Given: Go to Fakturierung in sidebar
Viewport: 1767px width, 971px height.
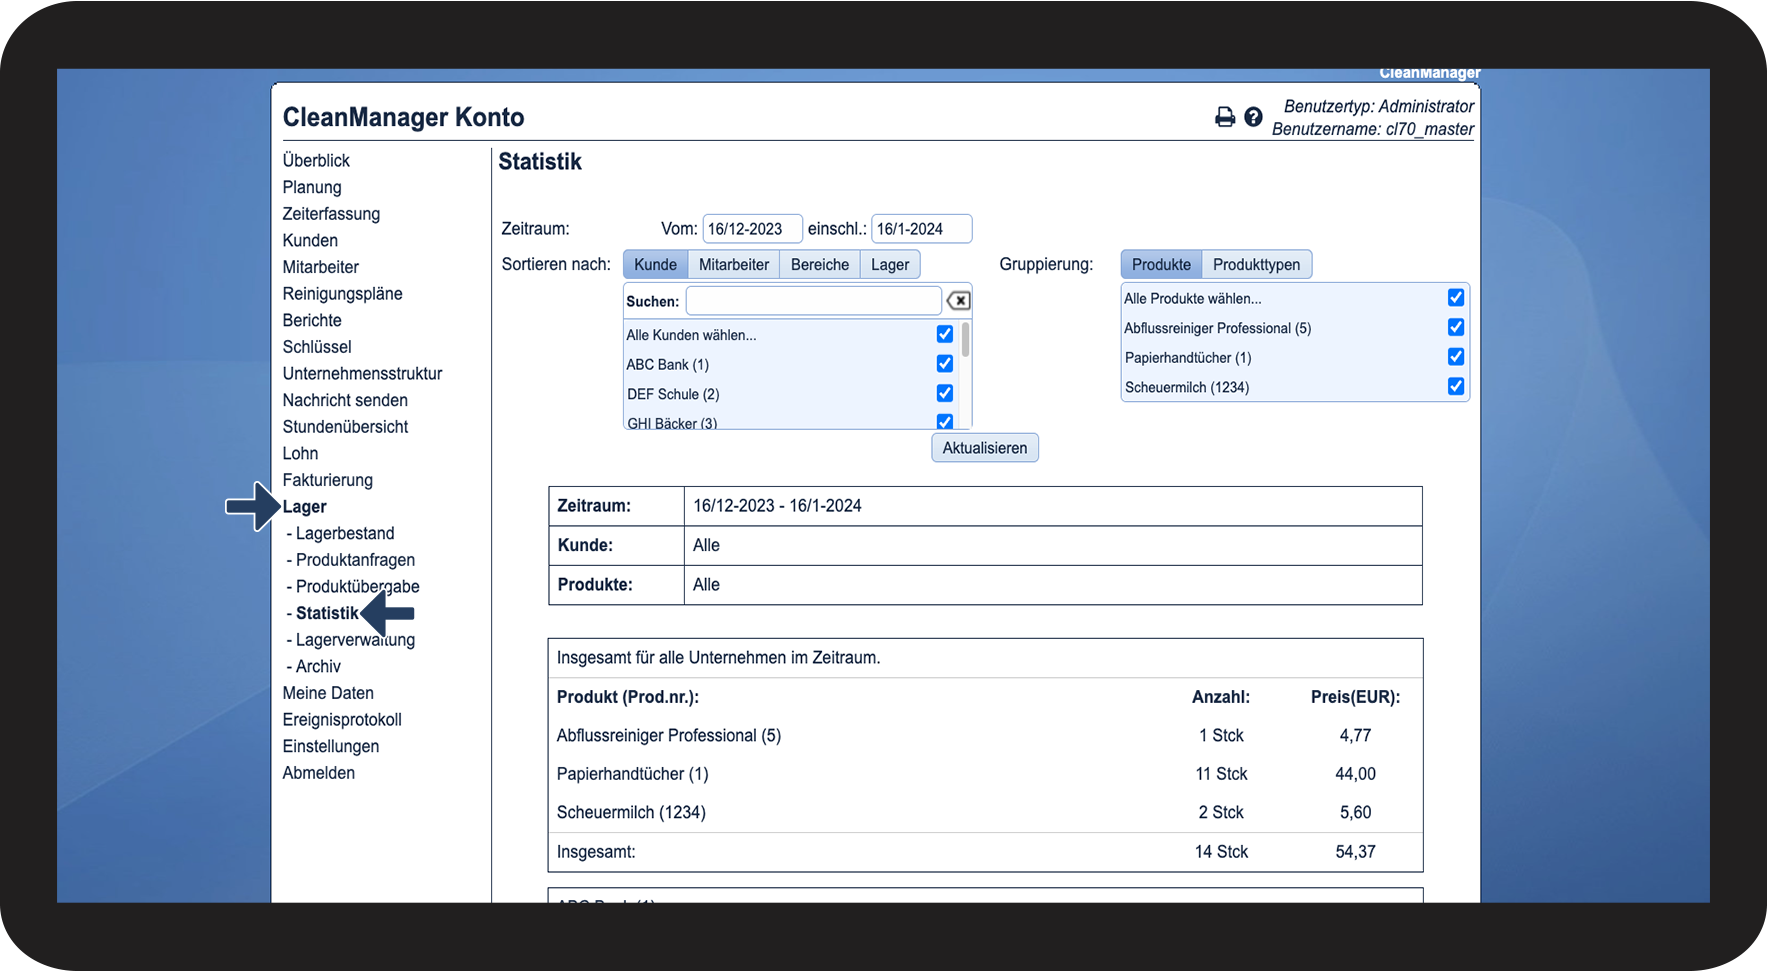Looking at the screenshot, I should (327, 480).
